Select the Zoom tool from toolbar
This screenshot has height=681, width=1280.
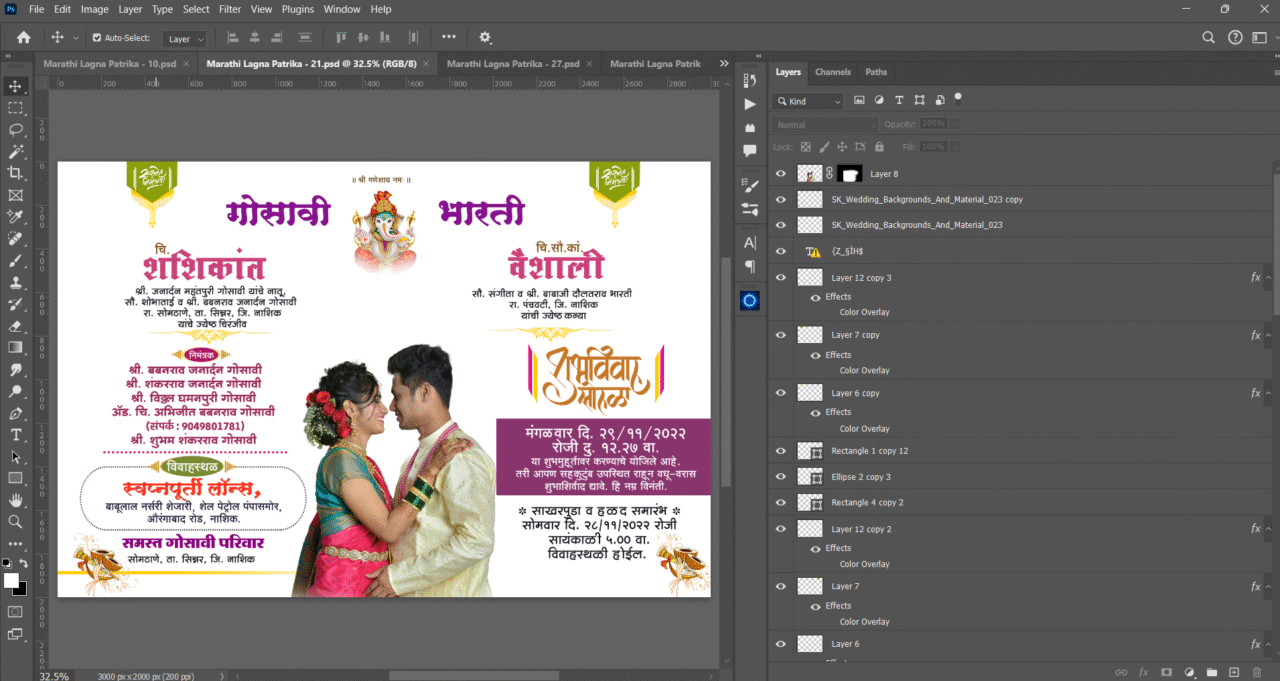point(16,521)
